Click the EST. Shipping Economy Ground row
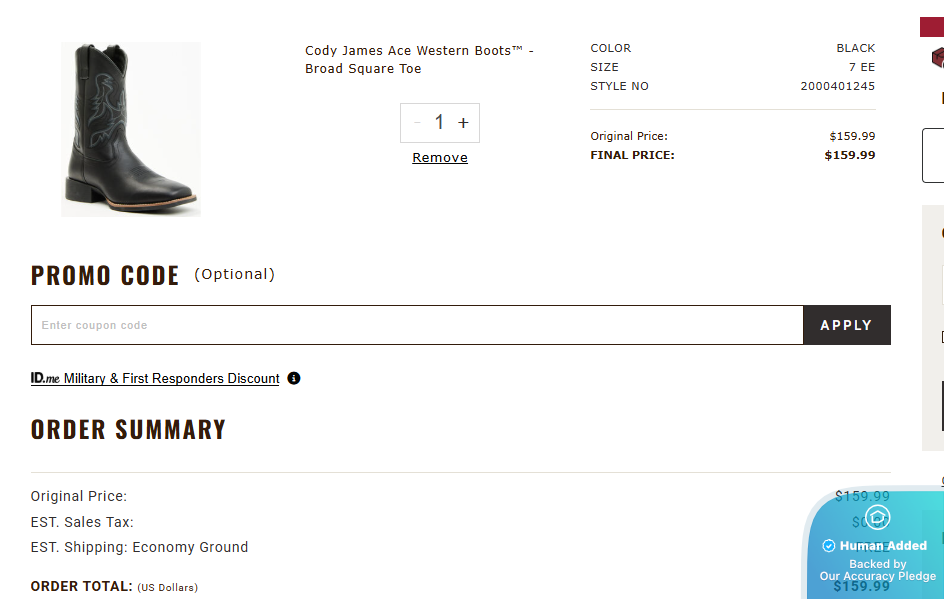Viewport: 944px width, 599px height. coord(139,547)
